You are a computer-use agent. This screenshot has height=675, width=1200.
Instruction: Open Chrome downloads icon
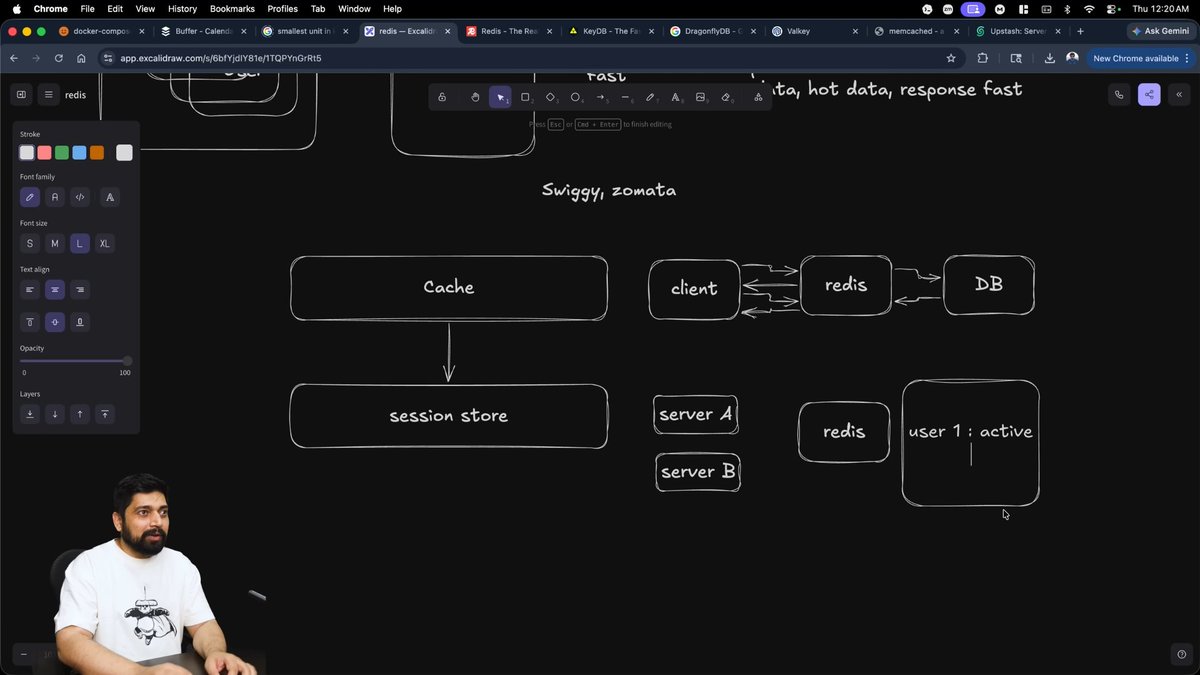coord(1049,58)
